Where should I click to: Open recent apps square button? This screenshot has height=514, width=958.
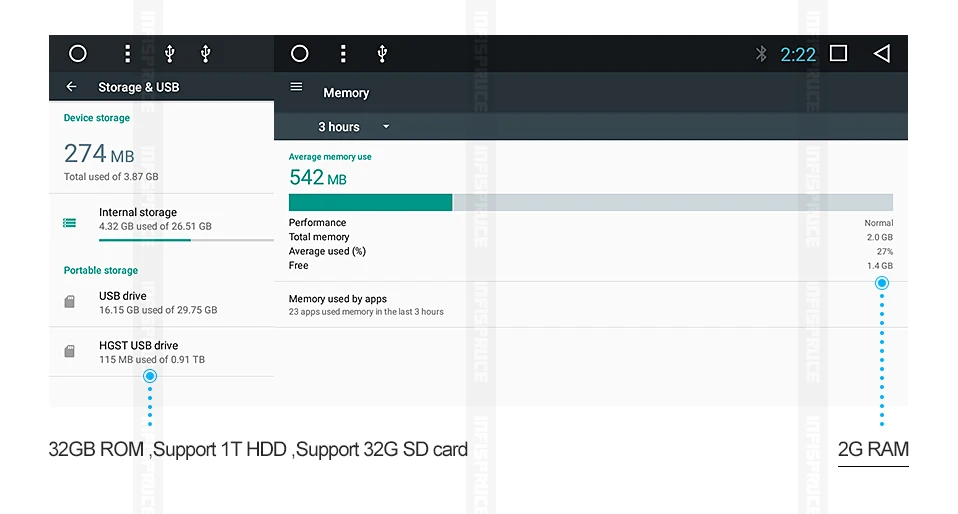tap(838, 53)
